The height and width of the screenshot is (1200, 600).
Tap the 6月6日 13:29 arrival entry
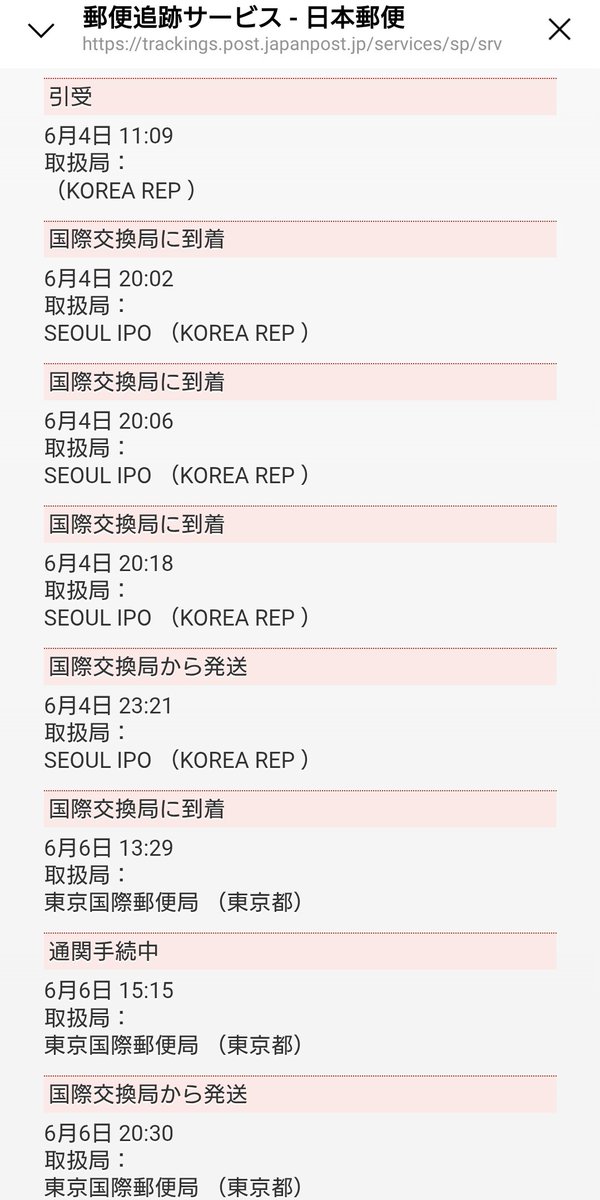point(109,848)
